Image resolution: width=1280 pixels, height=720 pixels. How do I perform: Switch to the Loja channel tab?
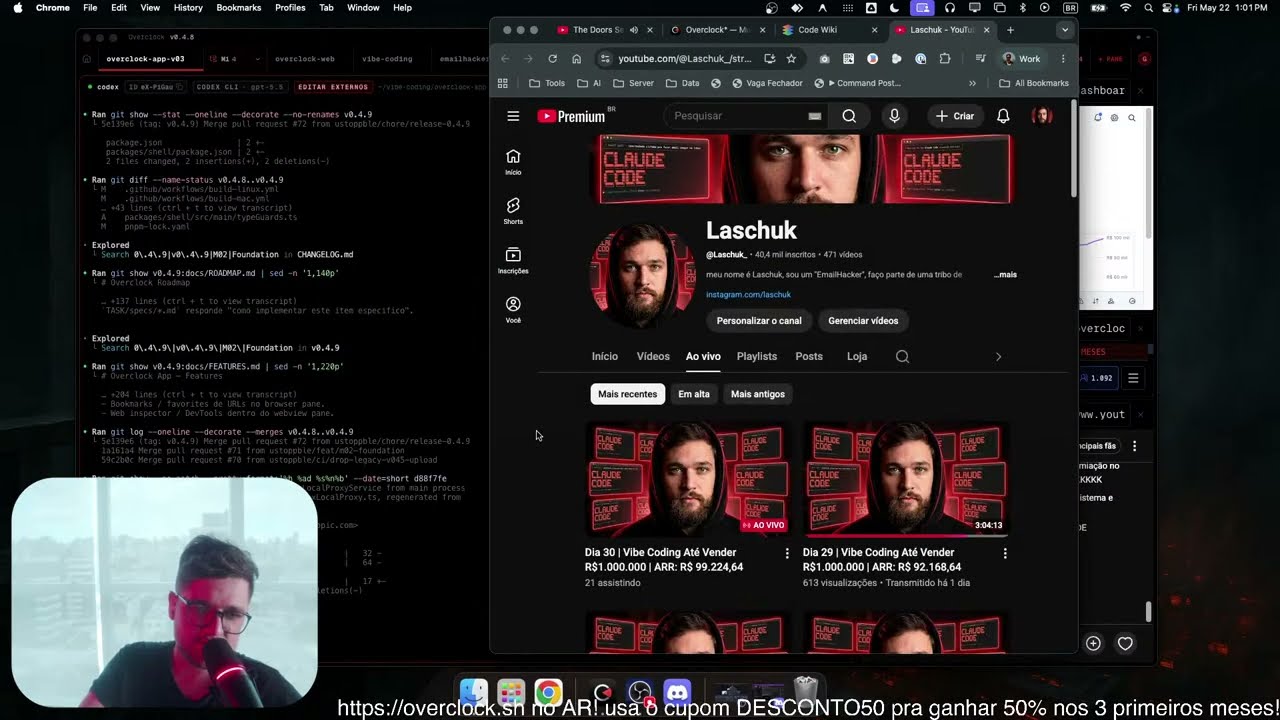coord(857,356)
